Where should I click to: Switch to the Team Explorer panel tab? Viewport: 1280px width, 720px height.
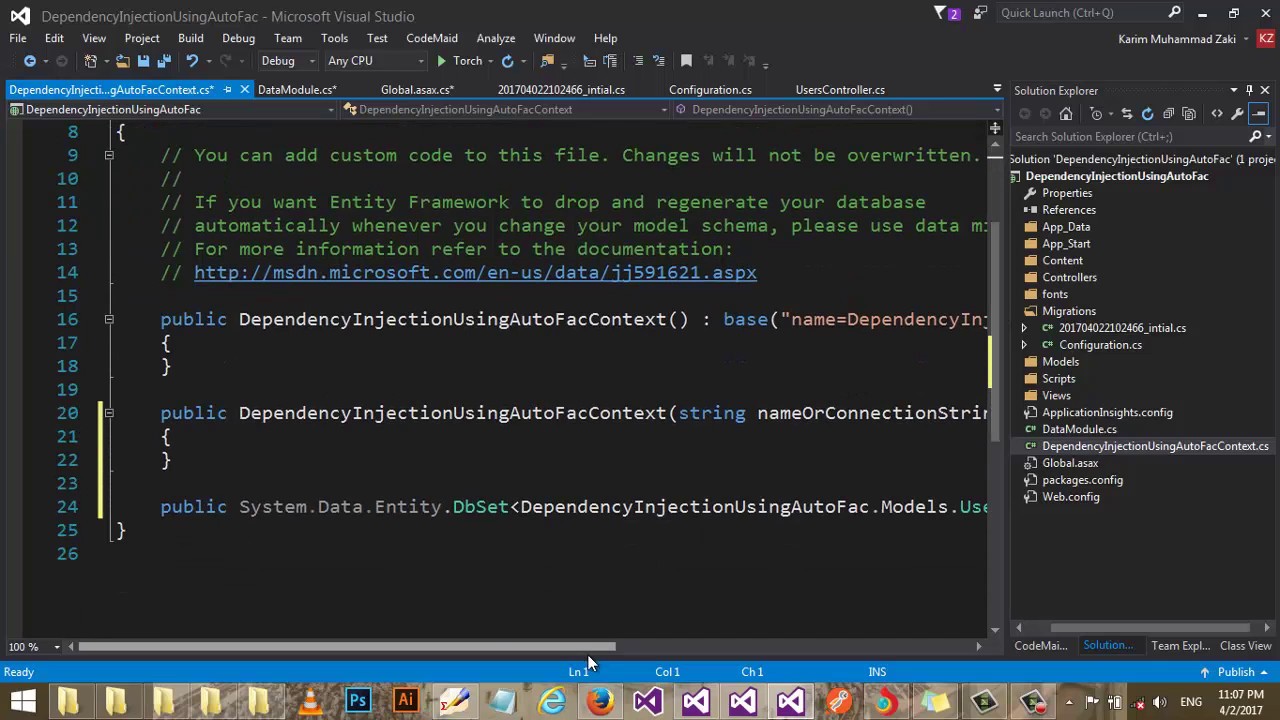(1180, 646)
